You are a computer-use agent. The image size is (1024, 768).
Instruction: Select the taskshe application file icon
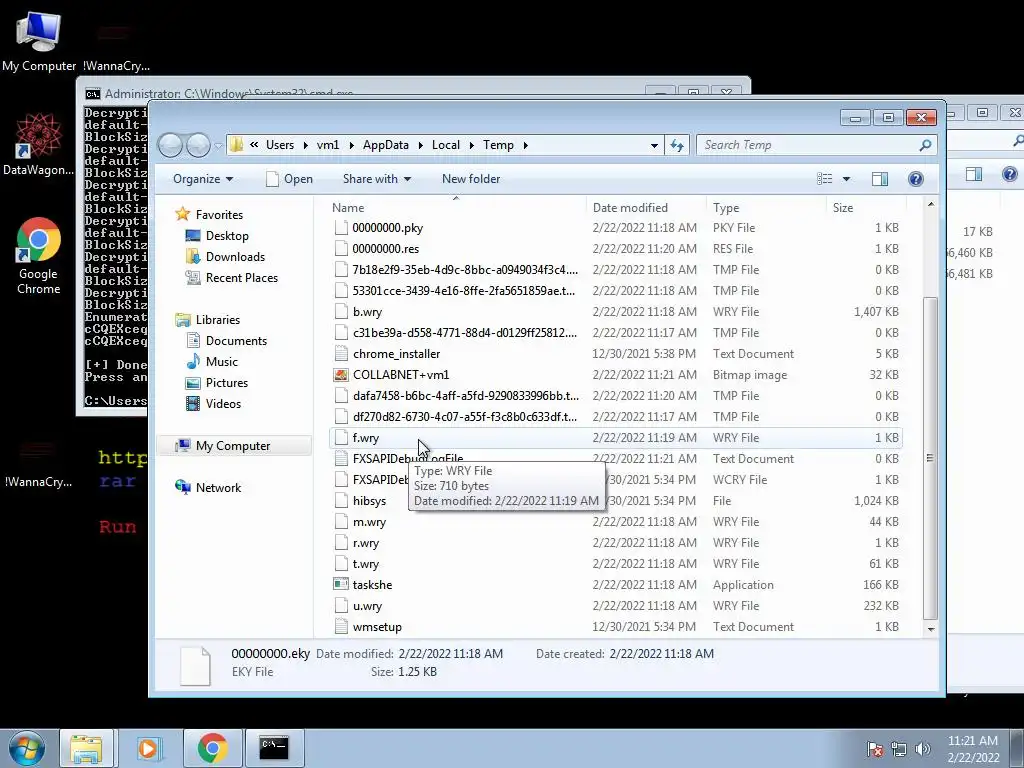pyautogui.click(x=340, y=584)
